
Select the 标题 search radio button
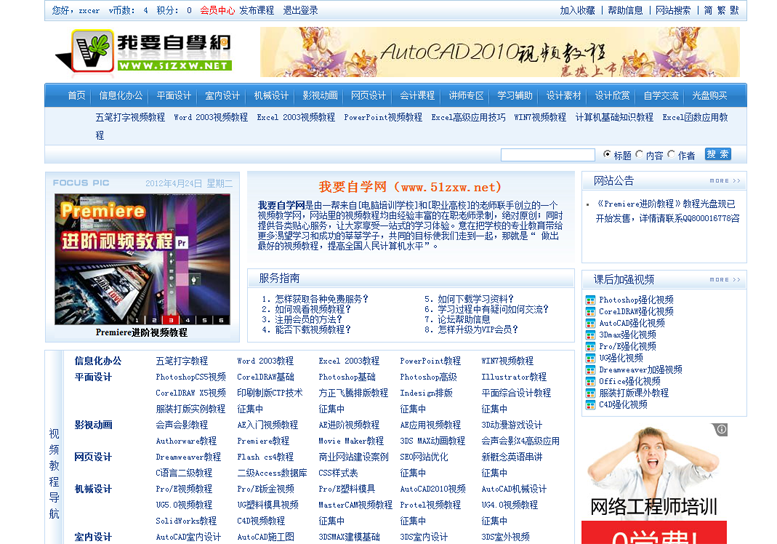607,155
